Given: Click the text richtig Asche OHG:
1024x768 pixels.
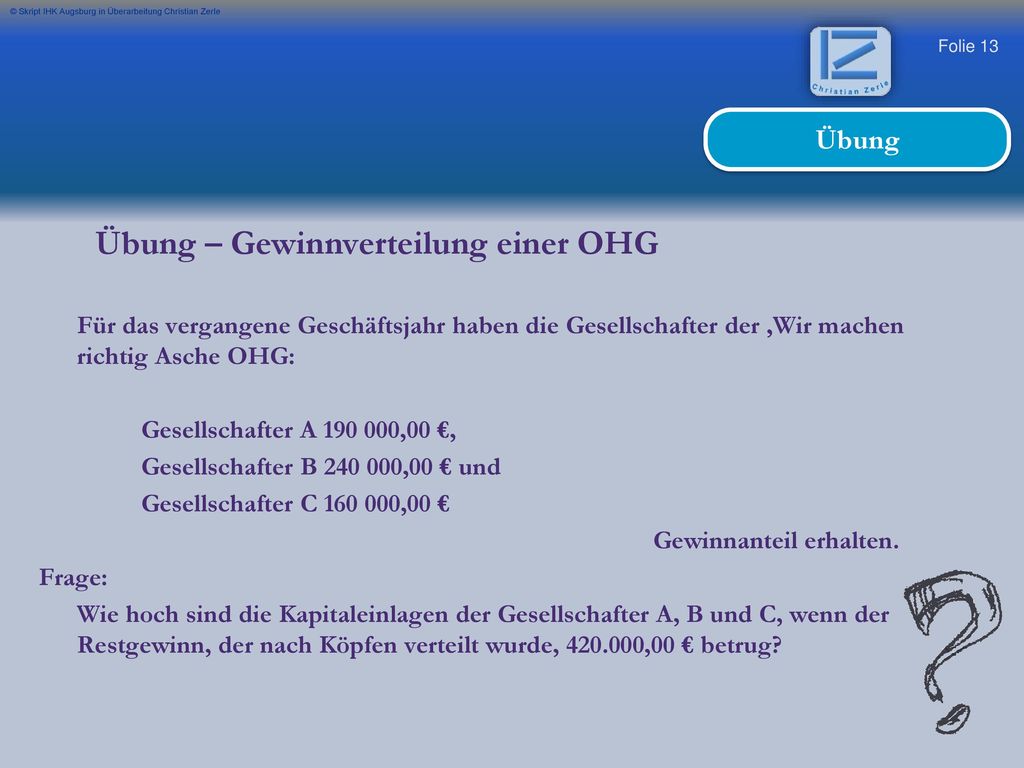Looking at the screenshot, I should tap(186, 357).
